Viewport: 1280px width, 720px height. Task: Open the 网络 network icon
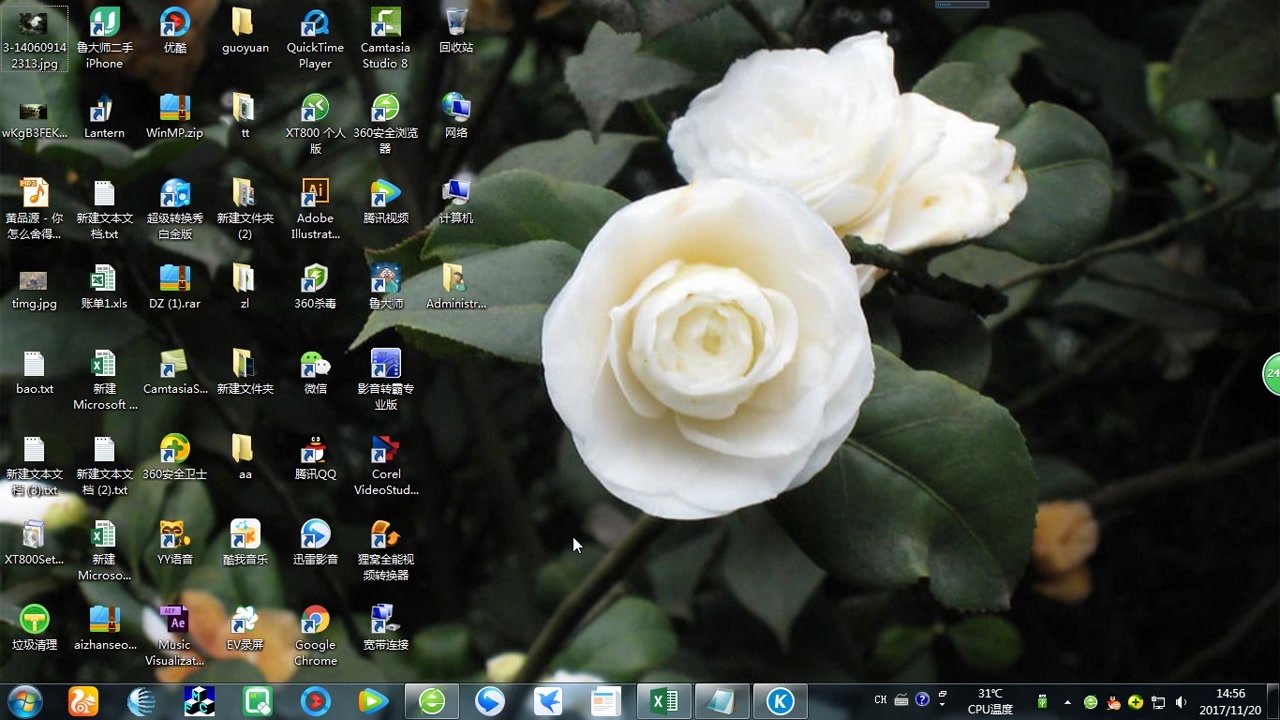tap(456, 116)
